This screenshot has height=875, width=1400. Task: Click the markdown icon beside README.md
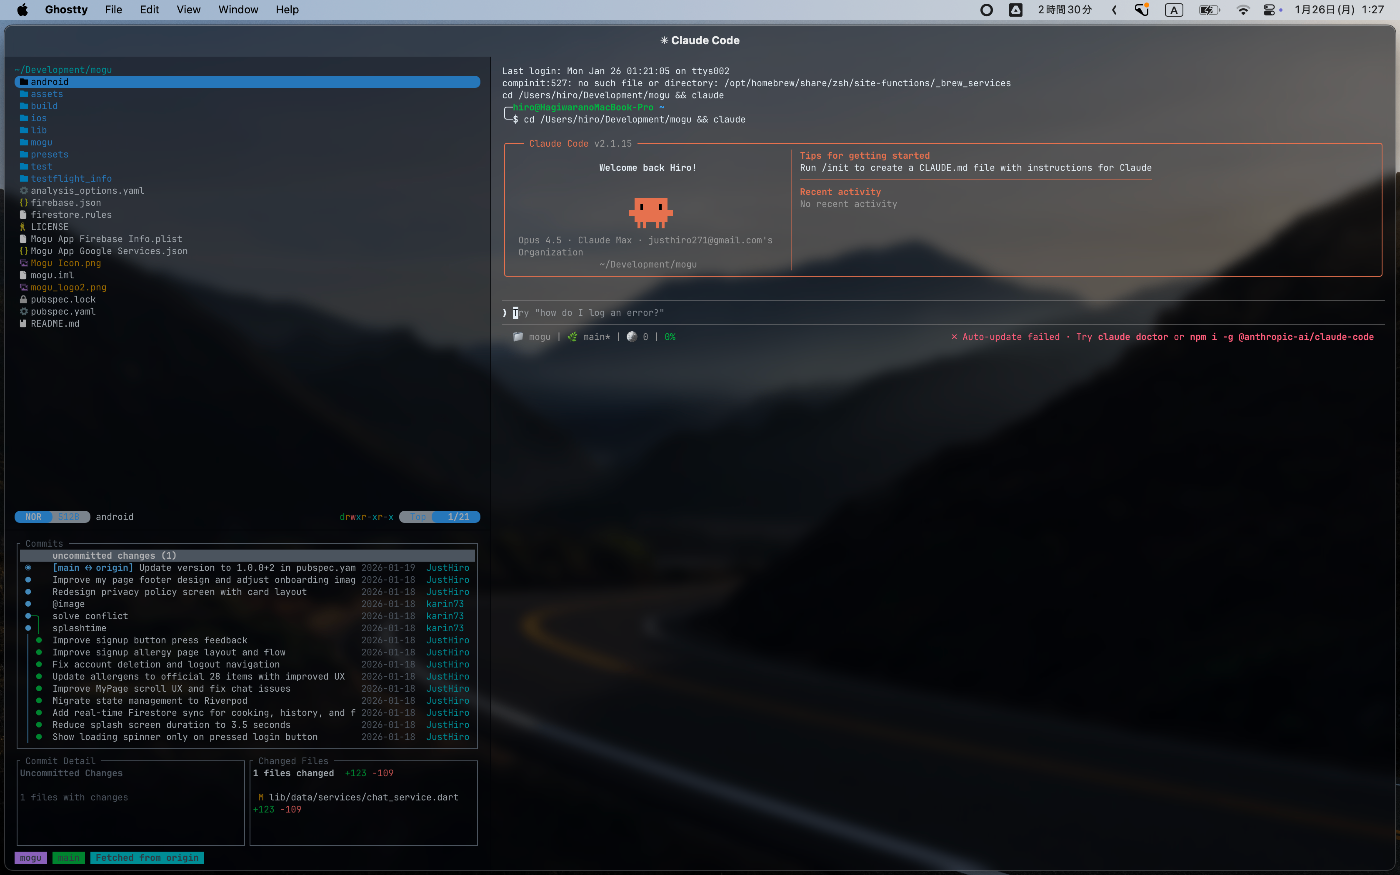24,324
